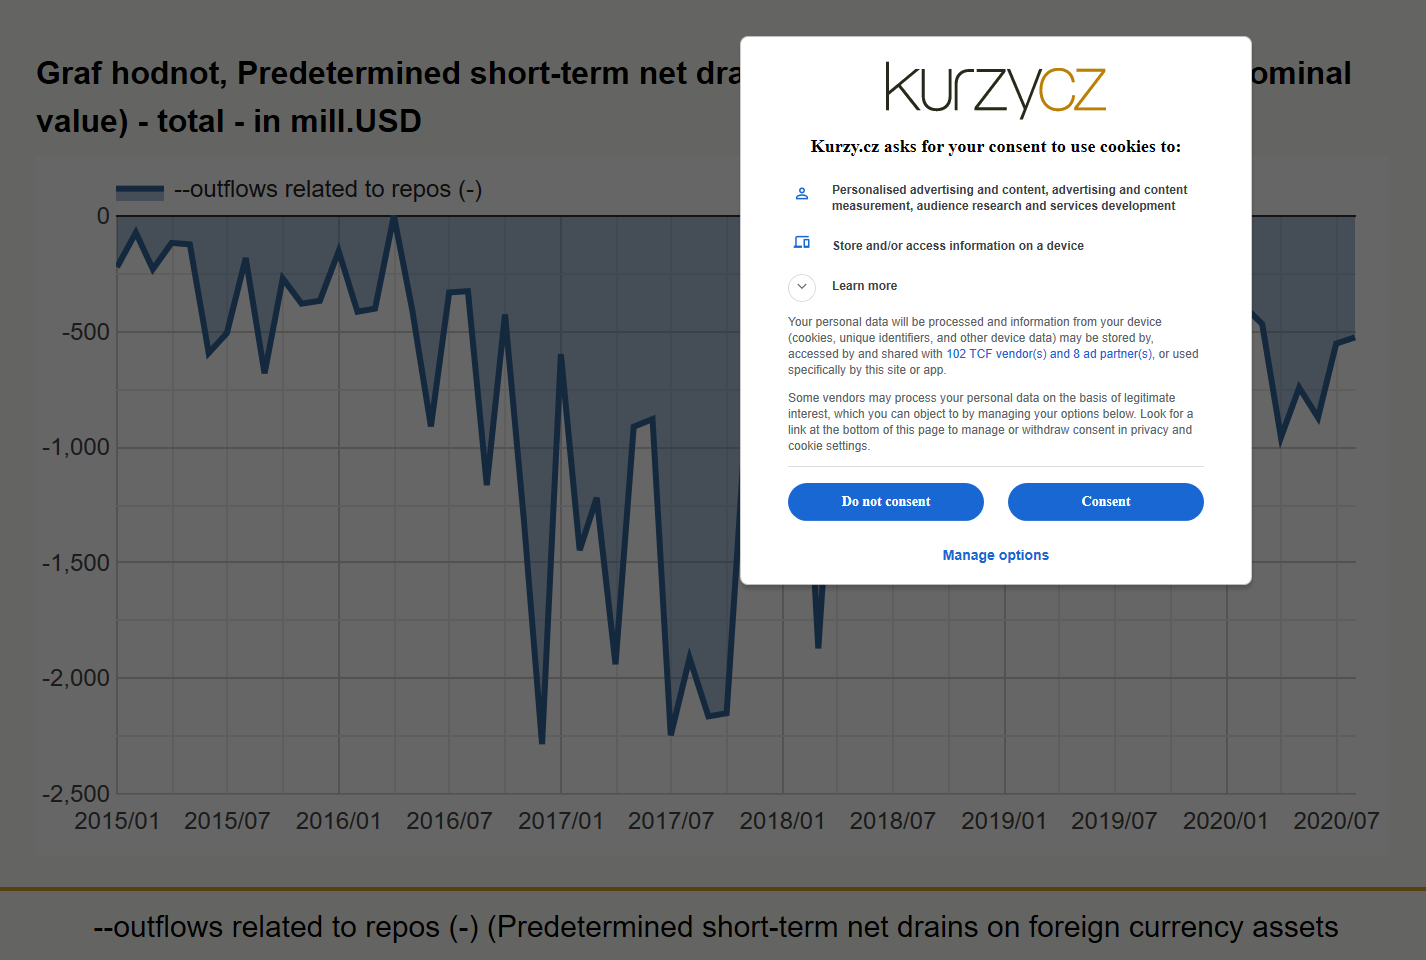Click the Kurzy.cz logo in dialog

pos(995,90)
